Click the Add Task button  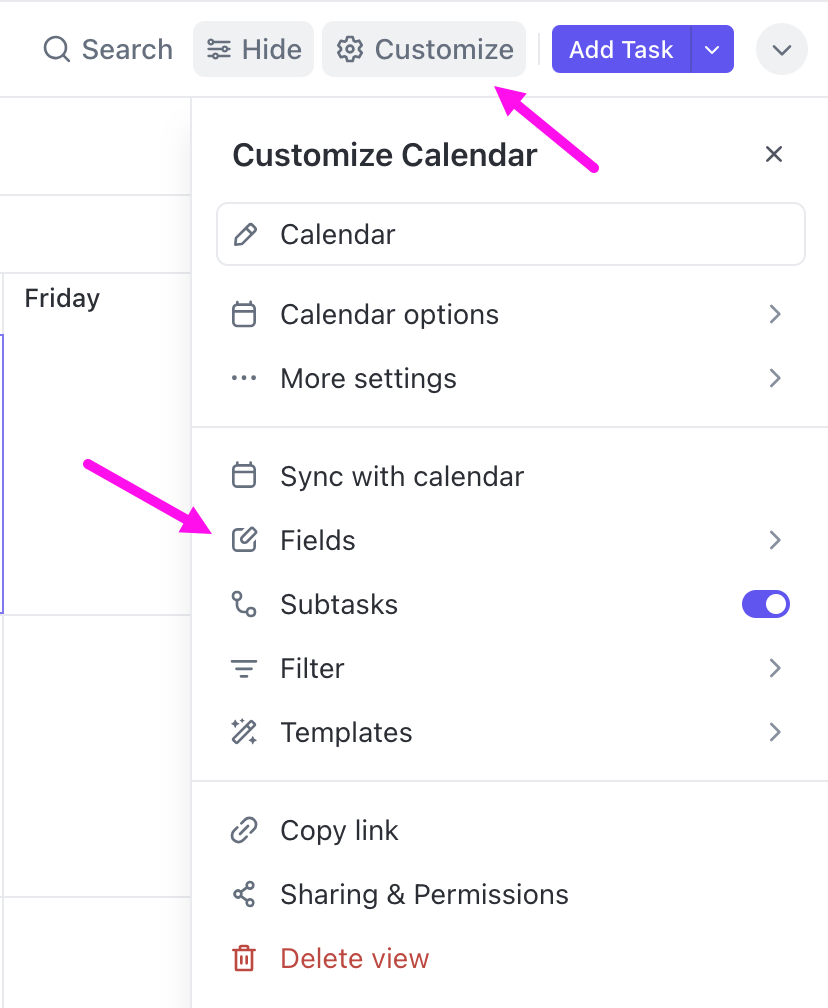620,48
